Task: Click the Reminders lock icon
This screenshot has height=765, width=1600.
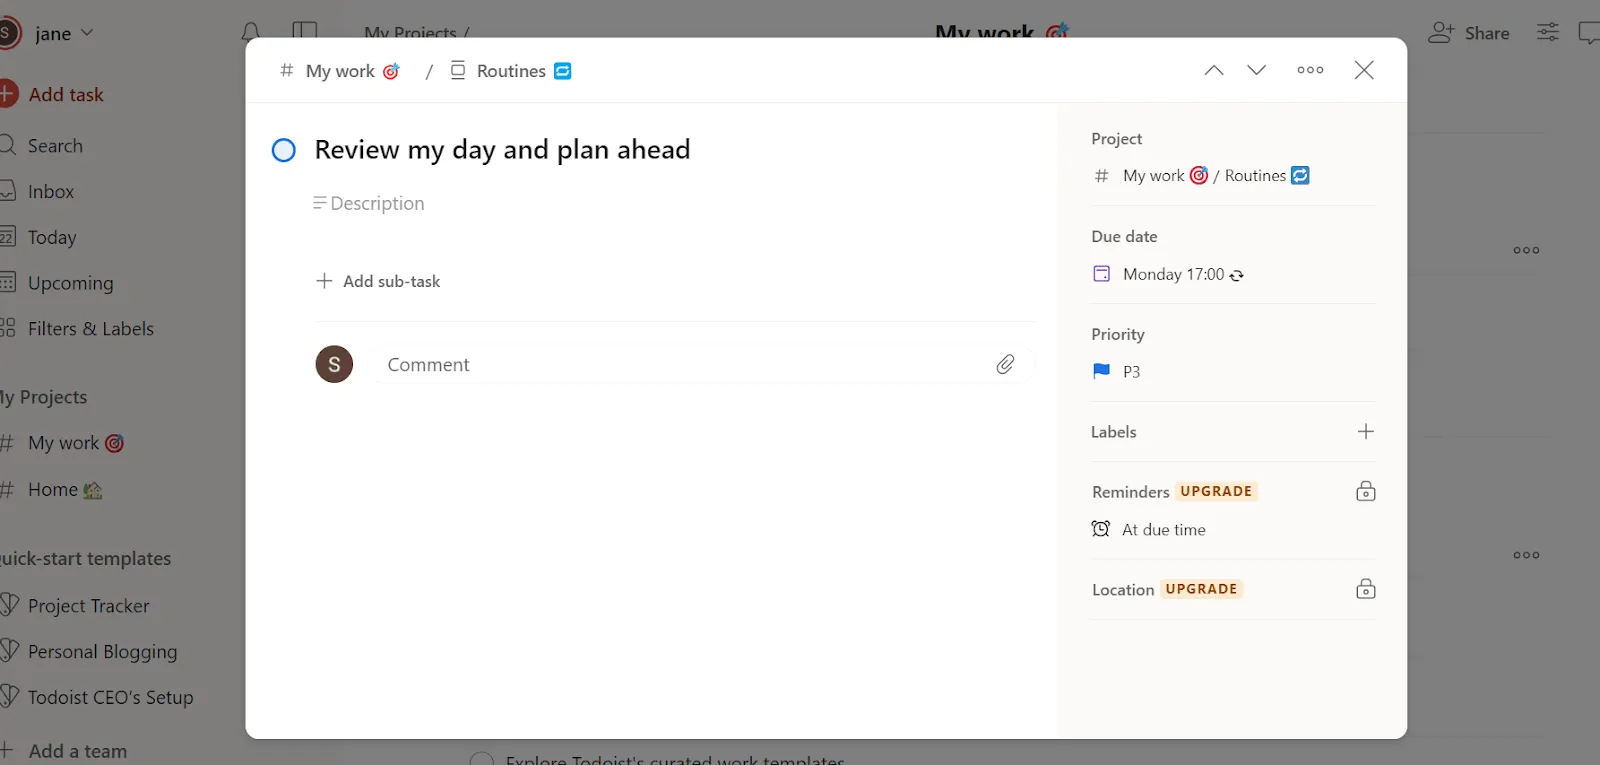Action: point(1366,491)
